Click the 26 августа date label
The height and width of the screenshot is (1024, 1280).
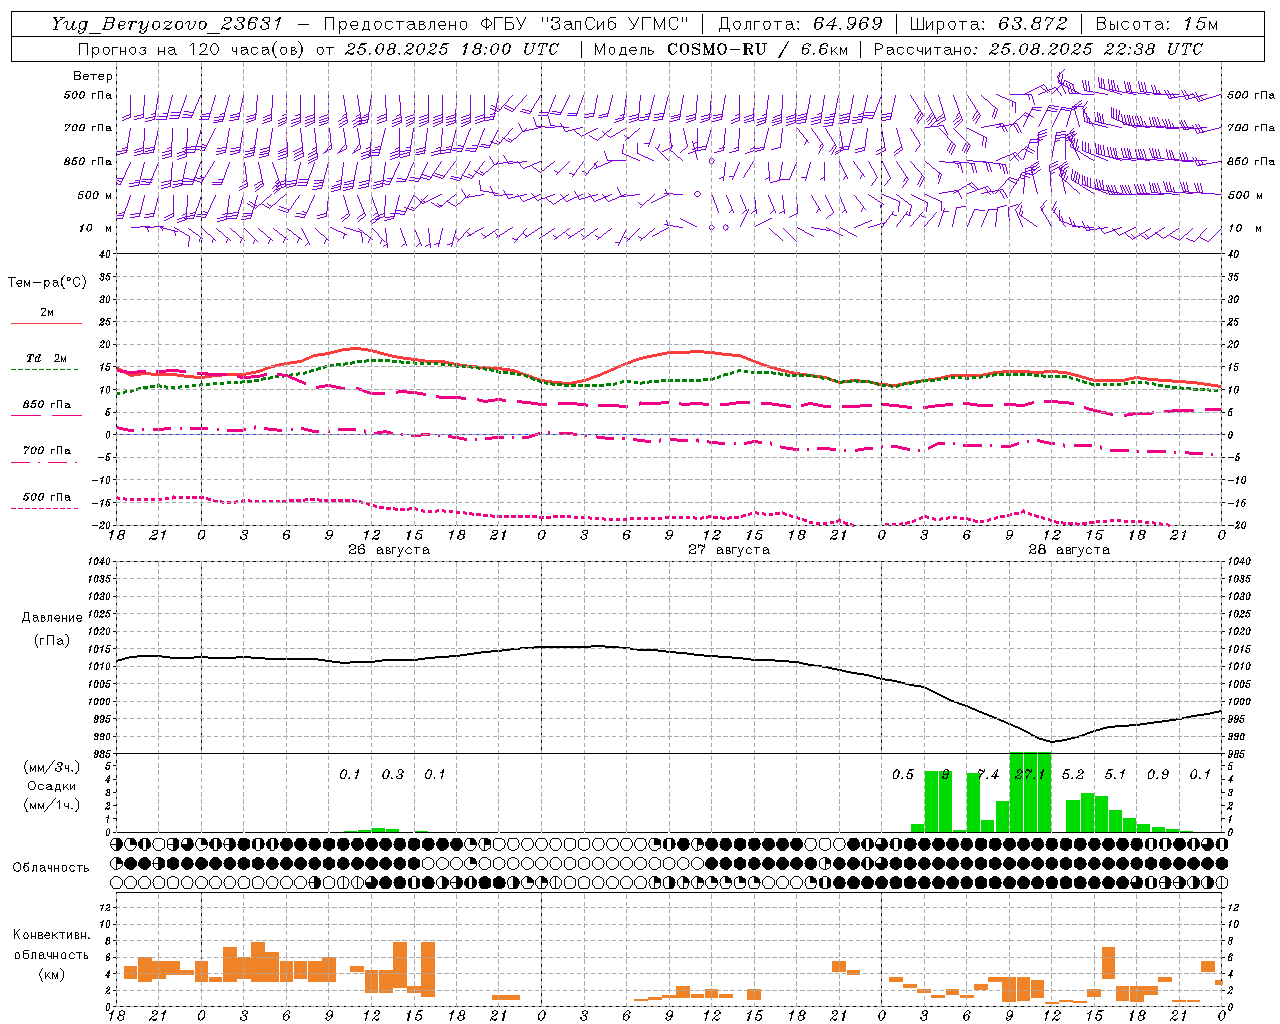389,550
